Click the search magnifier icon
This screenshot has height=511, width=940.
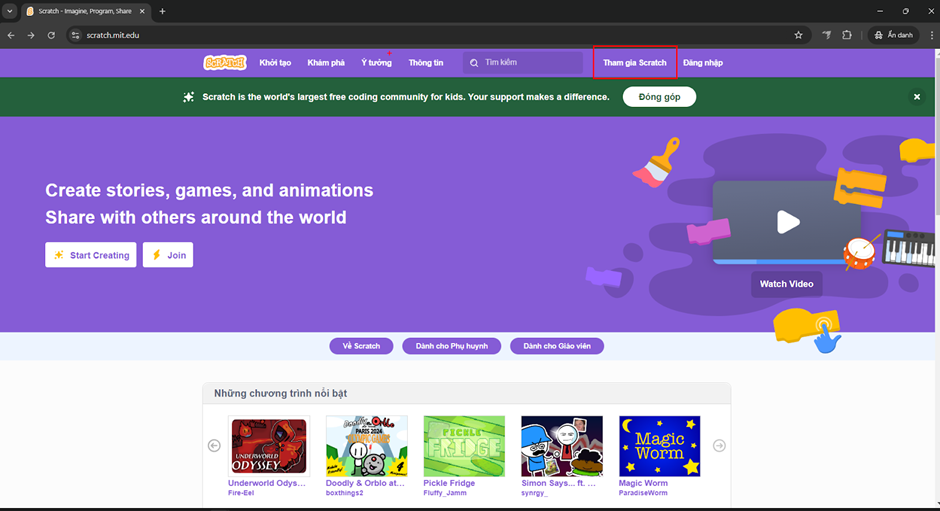pyautogui.click(x=474, y=63)
